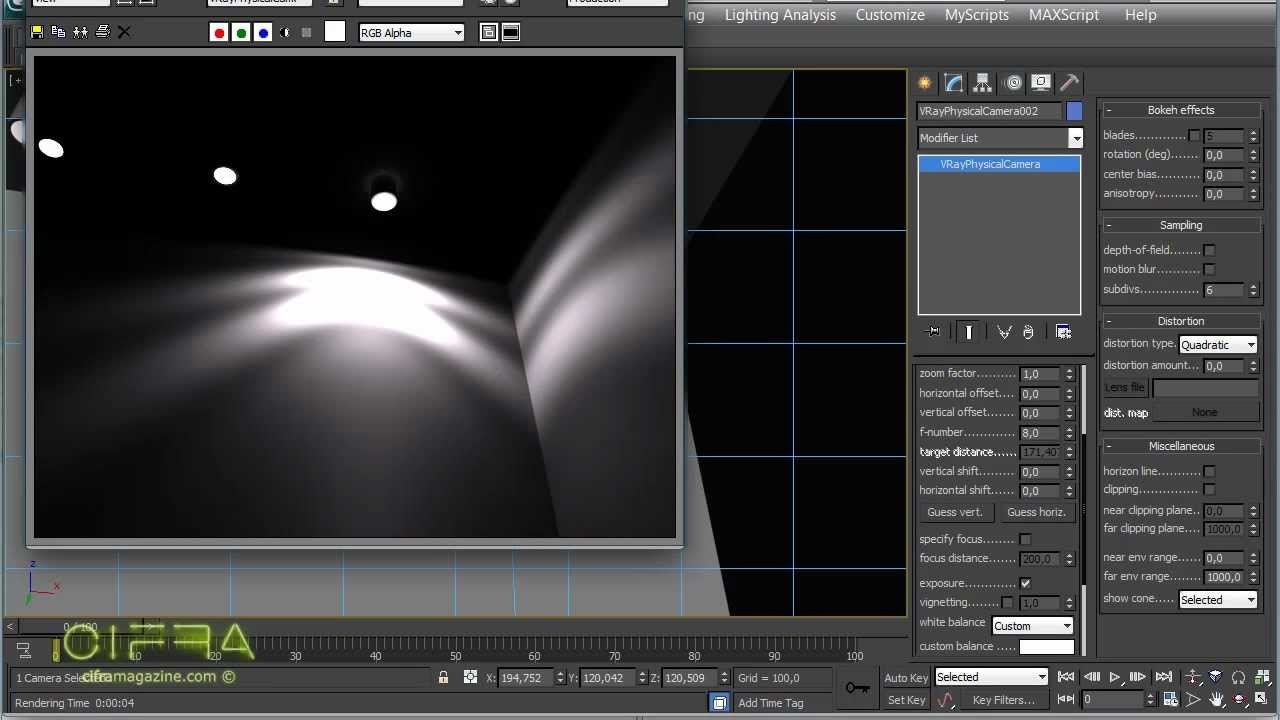
Task: Open key mode Selected dropdown beside Auto Key
Action: point(991,678)
